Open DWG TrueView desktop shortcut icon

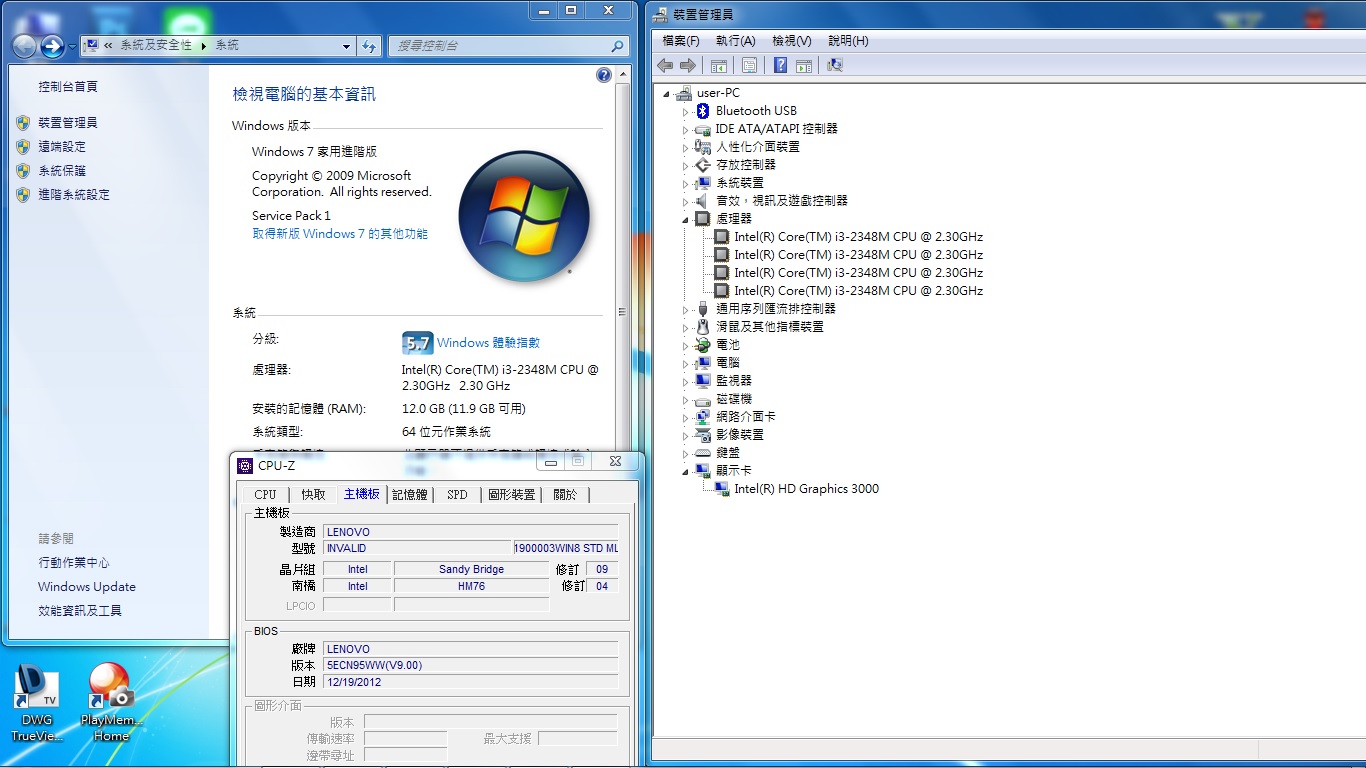37,685
